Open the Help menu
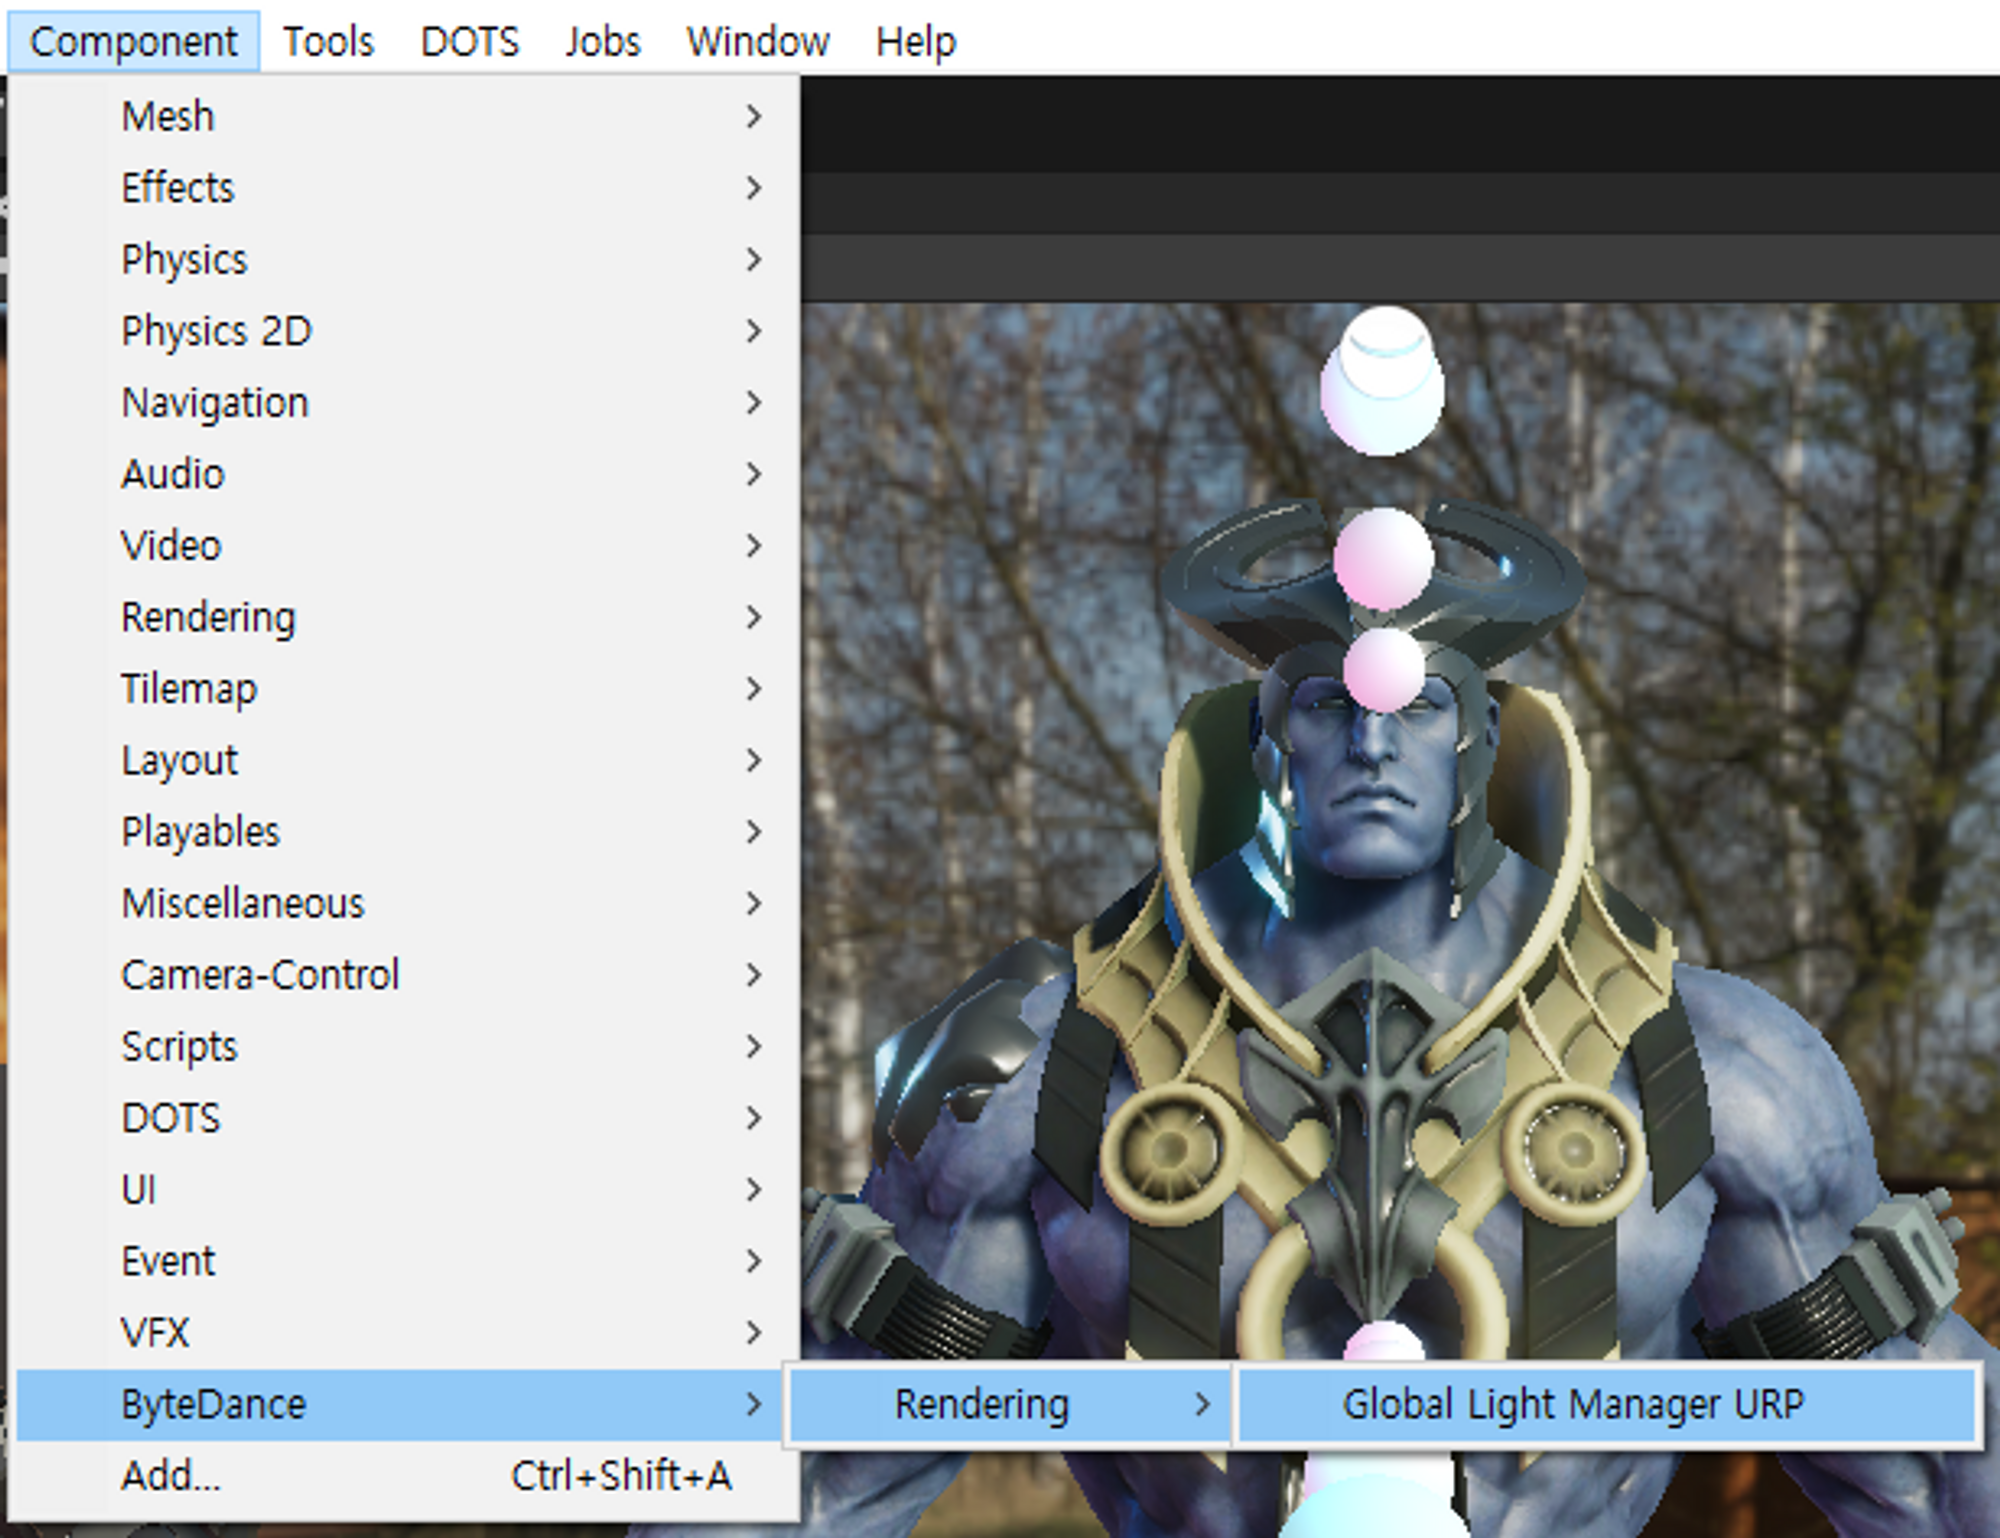Screen dimensions: 2000x1538 915,42
